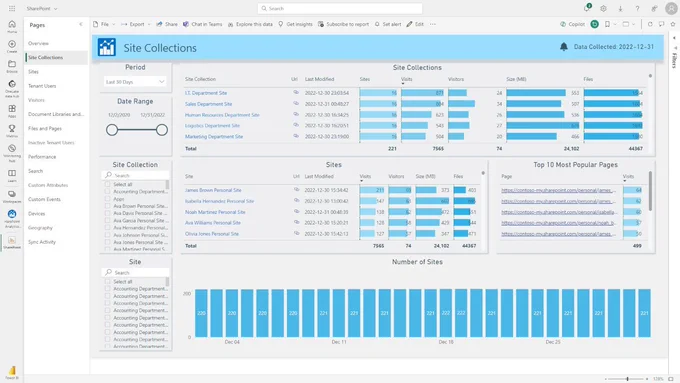Check Select all in Site filter
The height and width of the screenshot is (383, 680).
pyautogui.click(x=108, y=282)
